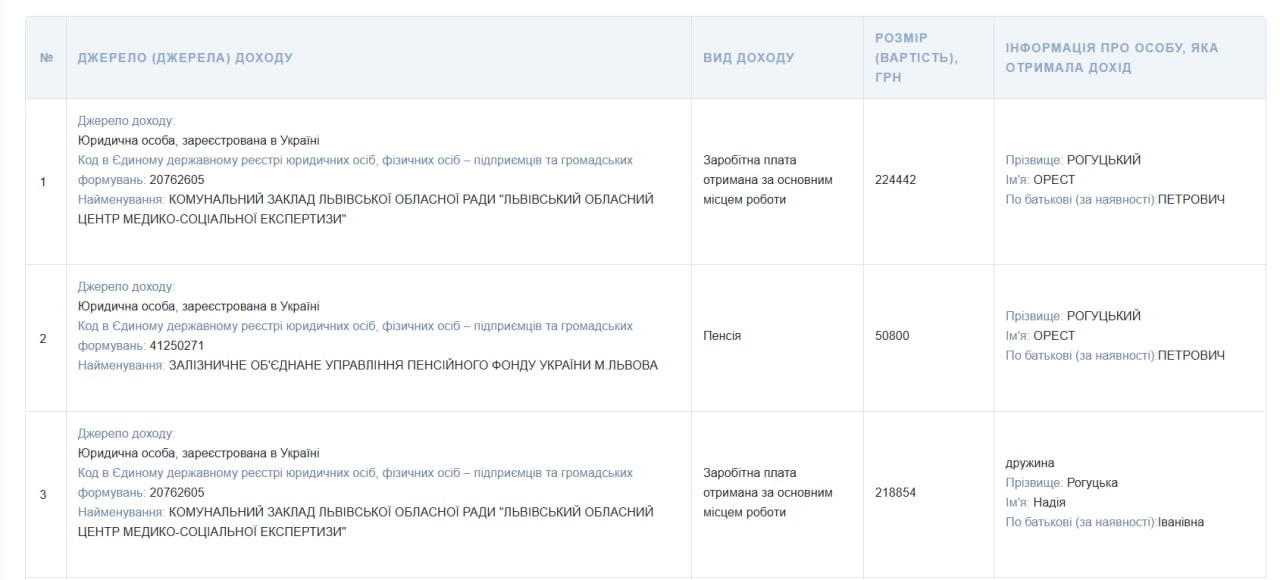Click surname "РОГУЦЬКИЙ" in row 1

[1103, 160]
